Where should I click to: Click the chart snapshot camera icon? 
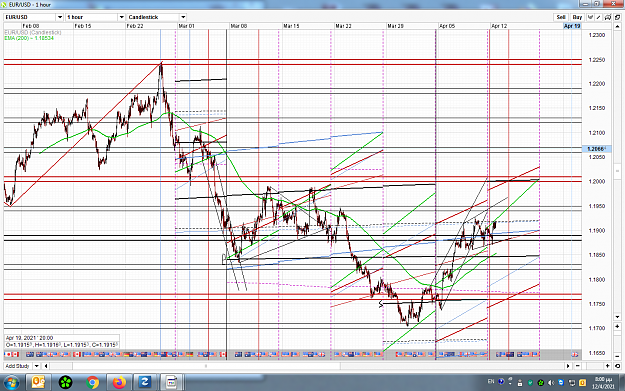click(608, 17)
